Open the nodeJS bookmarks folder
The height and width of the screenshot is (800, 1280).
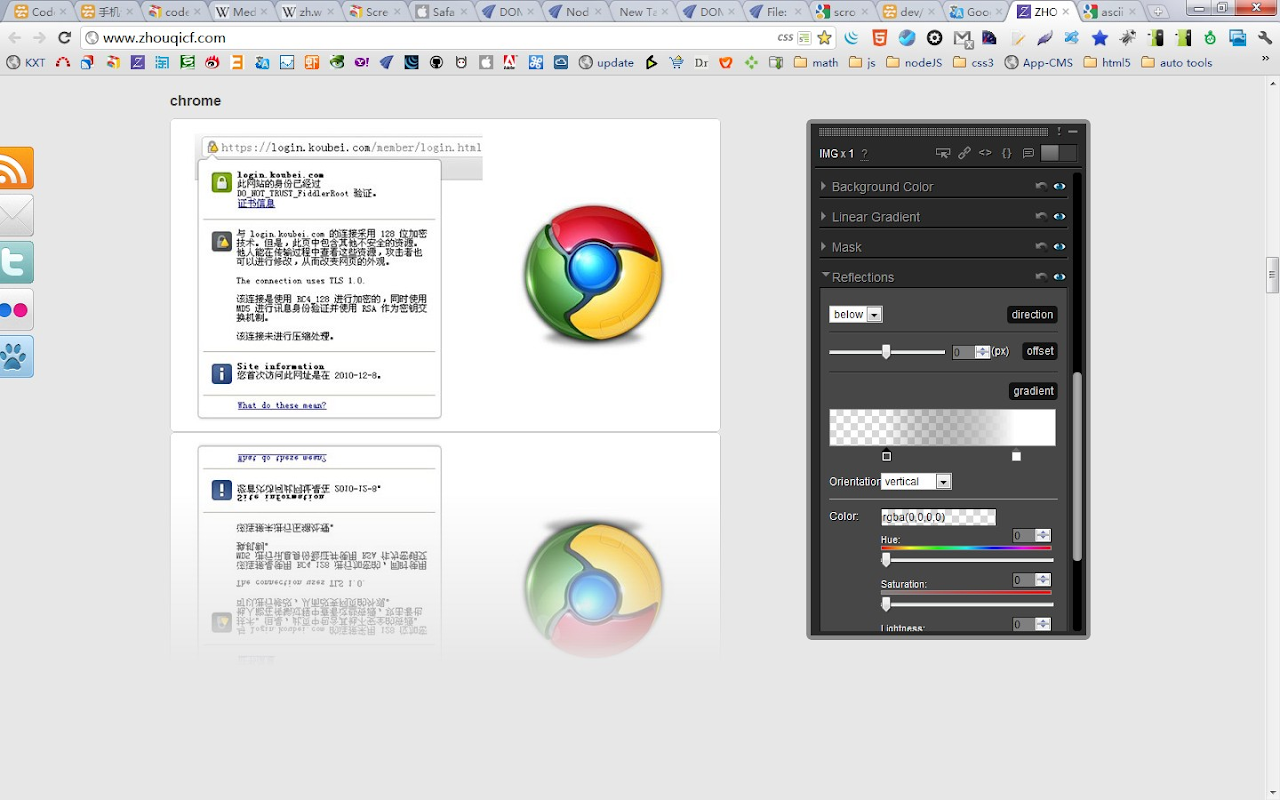coord(914,62)
